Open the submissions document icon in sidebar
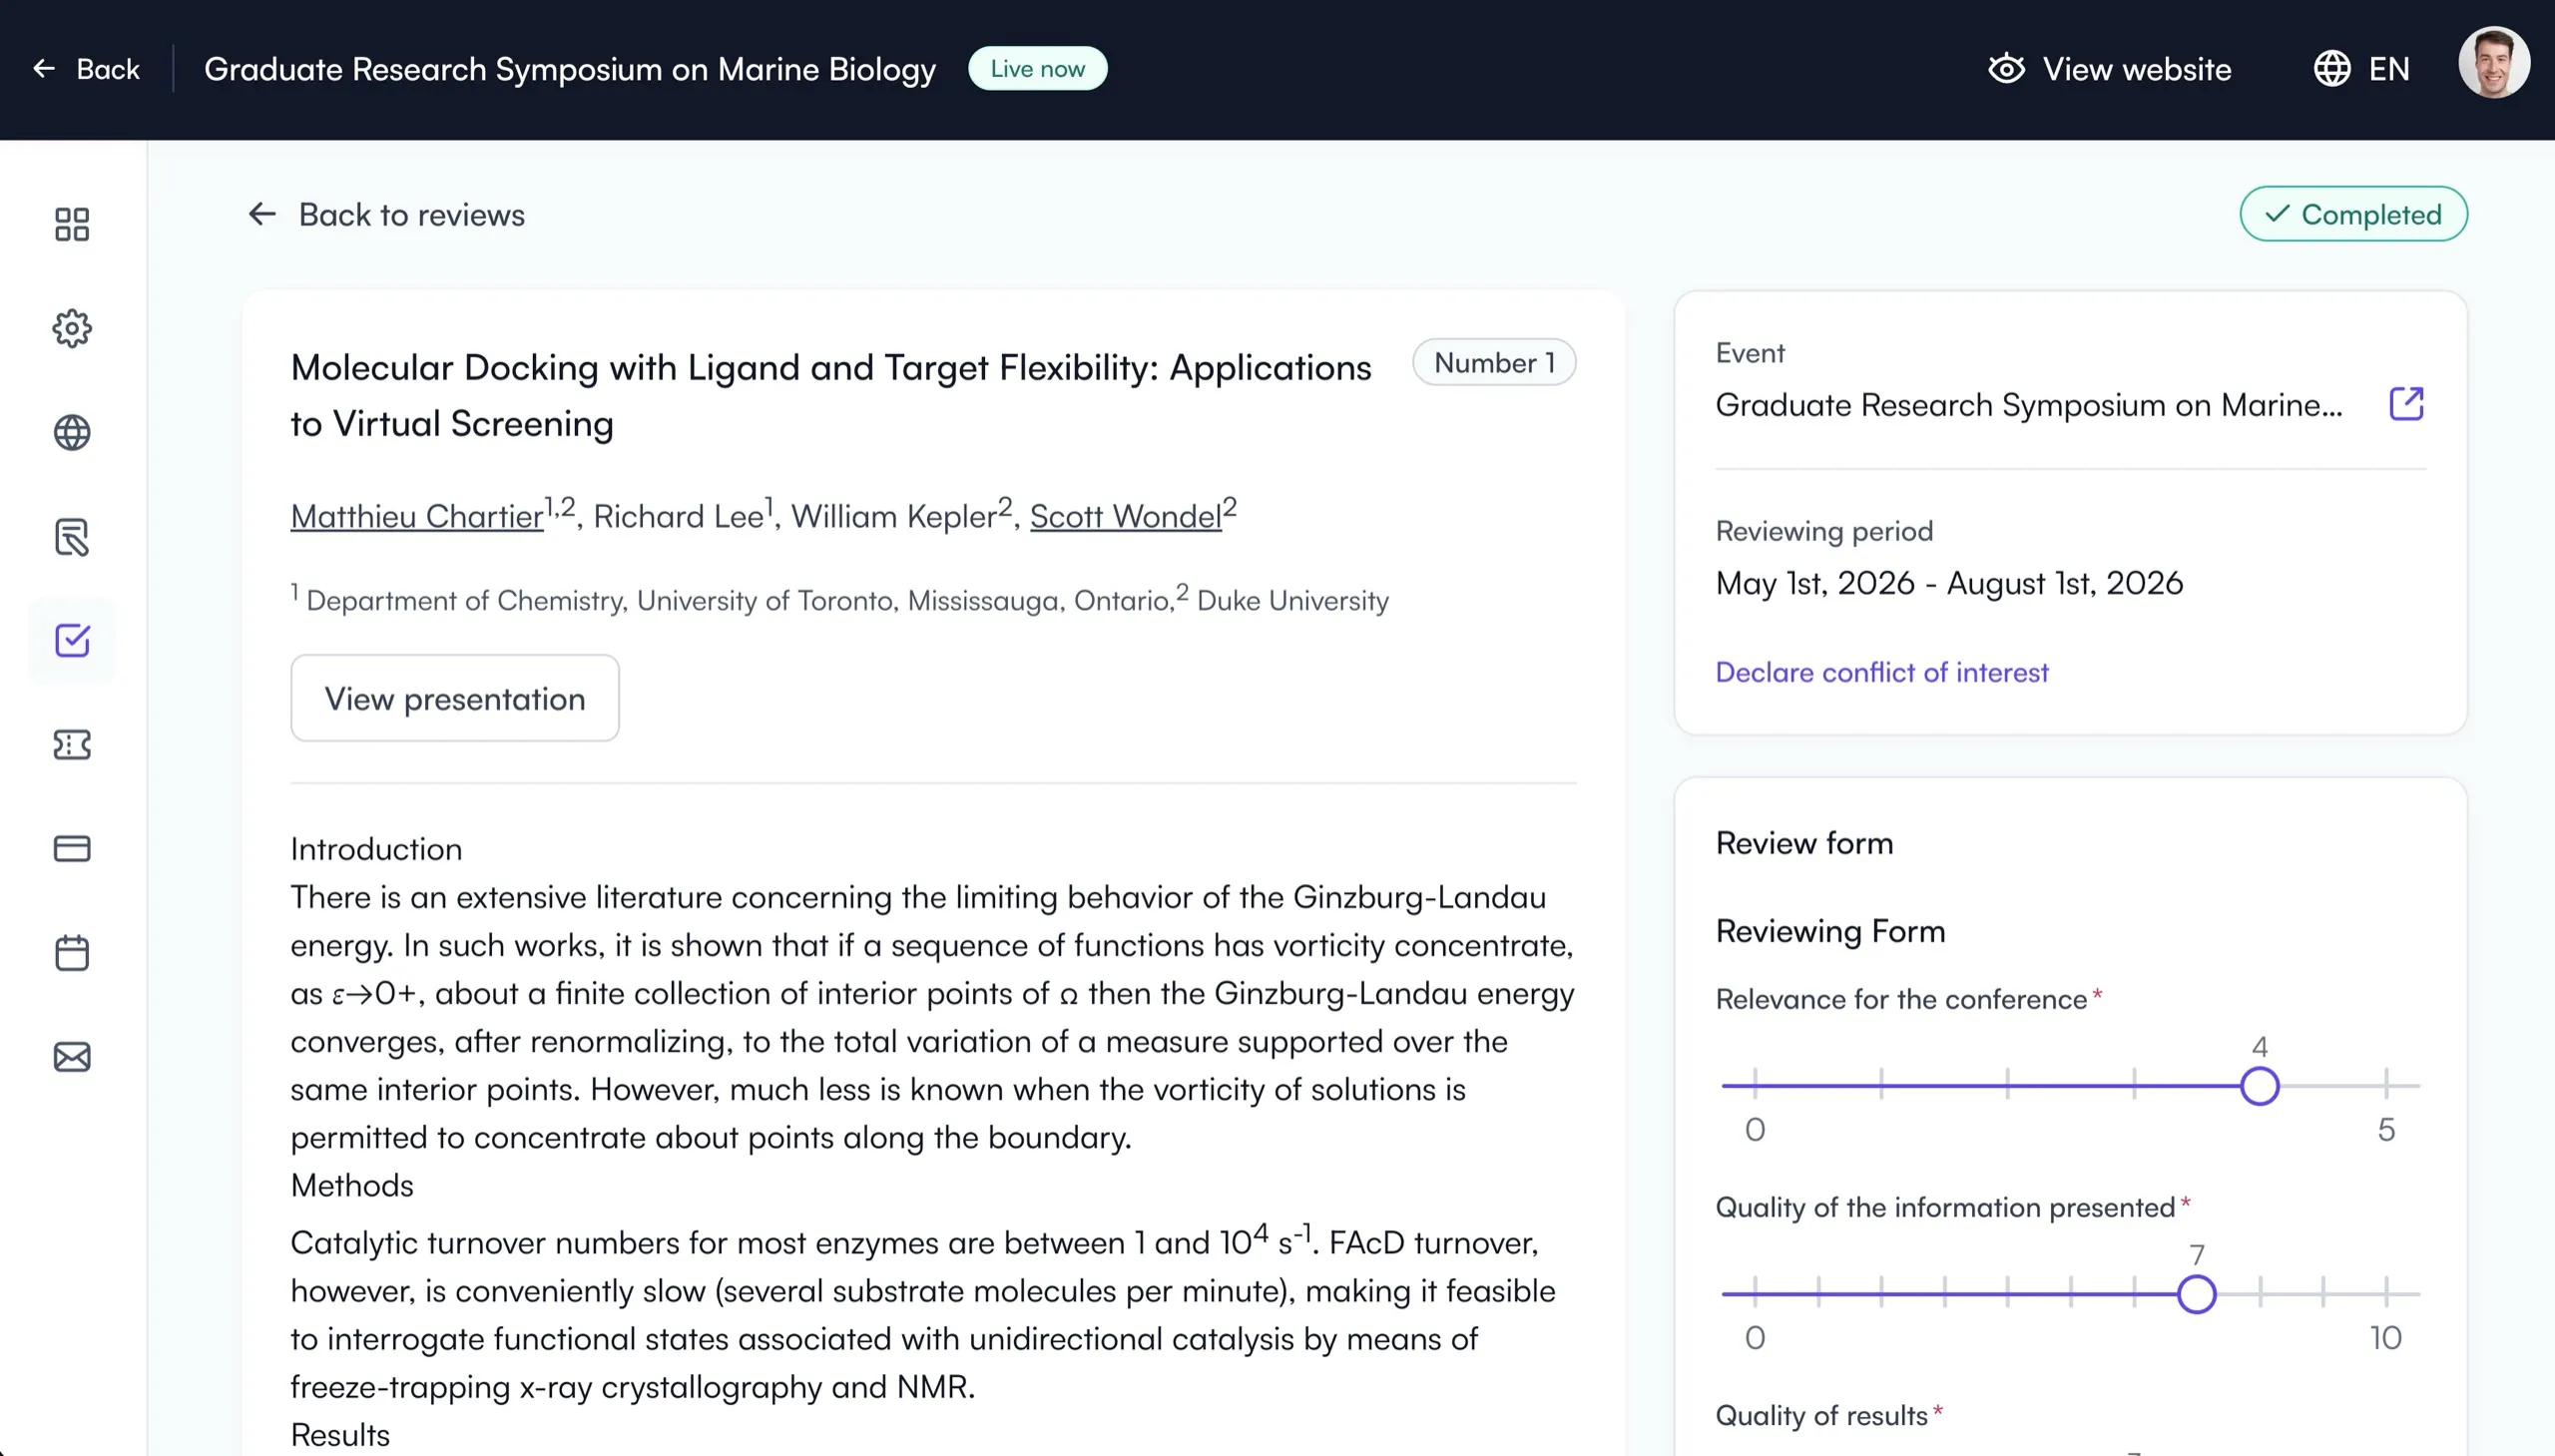The width and height of the screenshot is (2555, 1456). pos(72,537)
